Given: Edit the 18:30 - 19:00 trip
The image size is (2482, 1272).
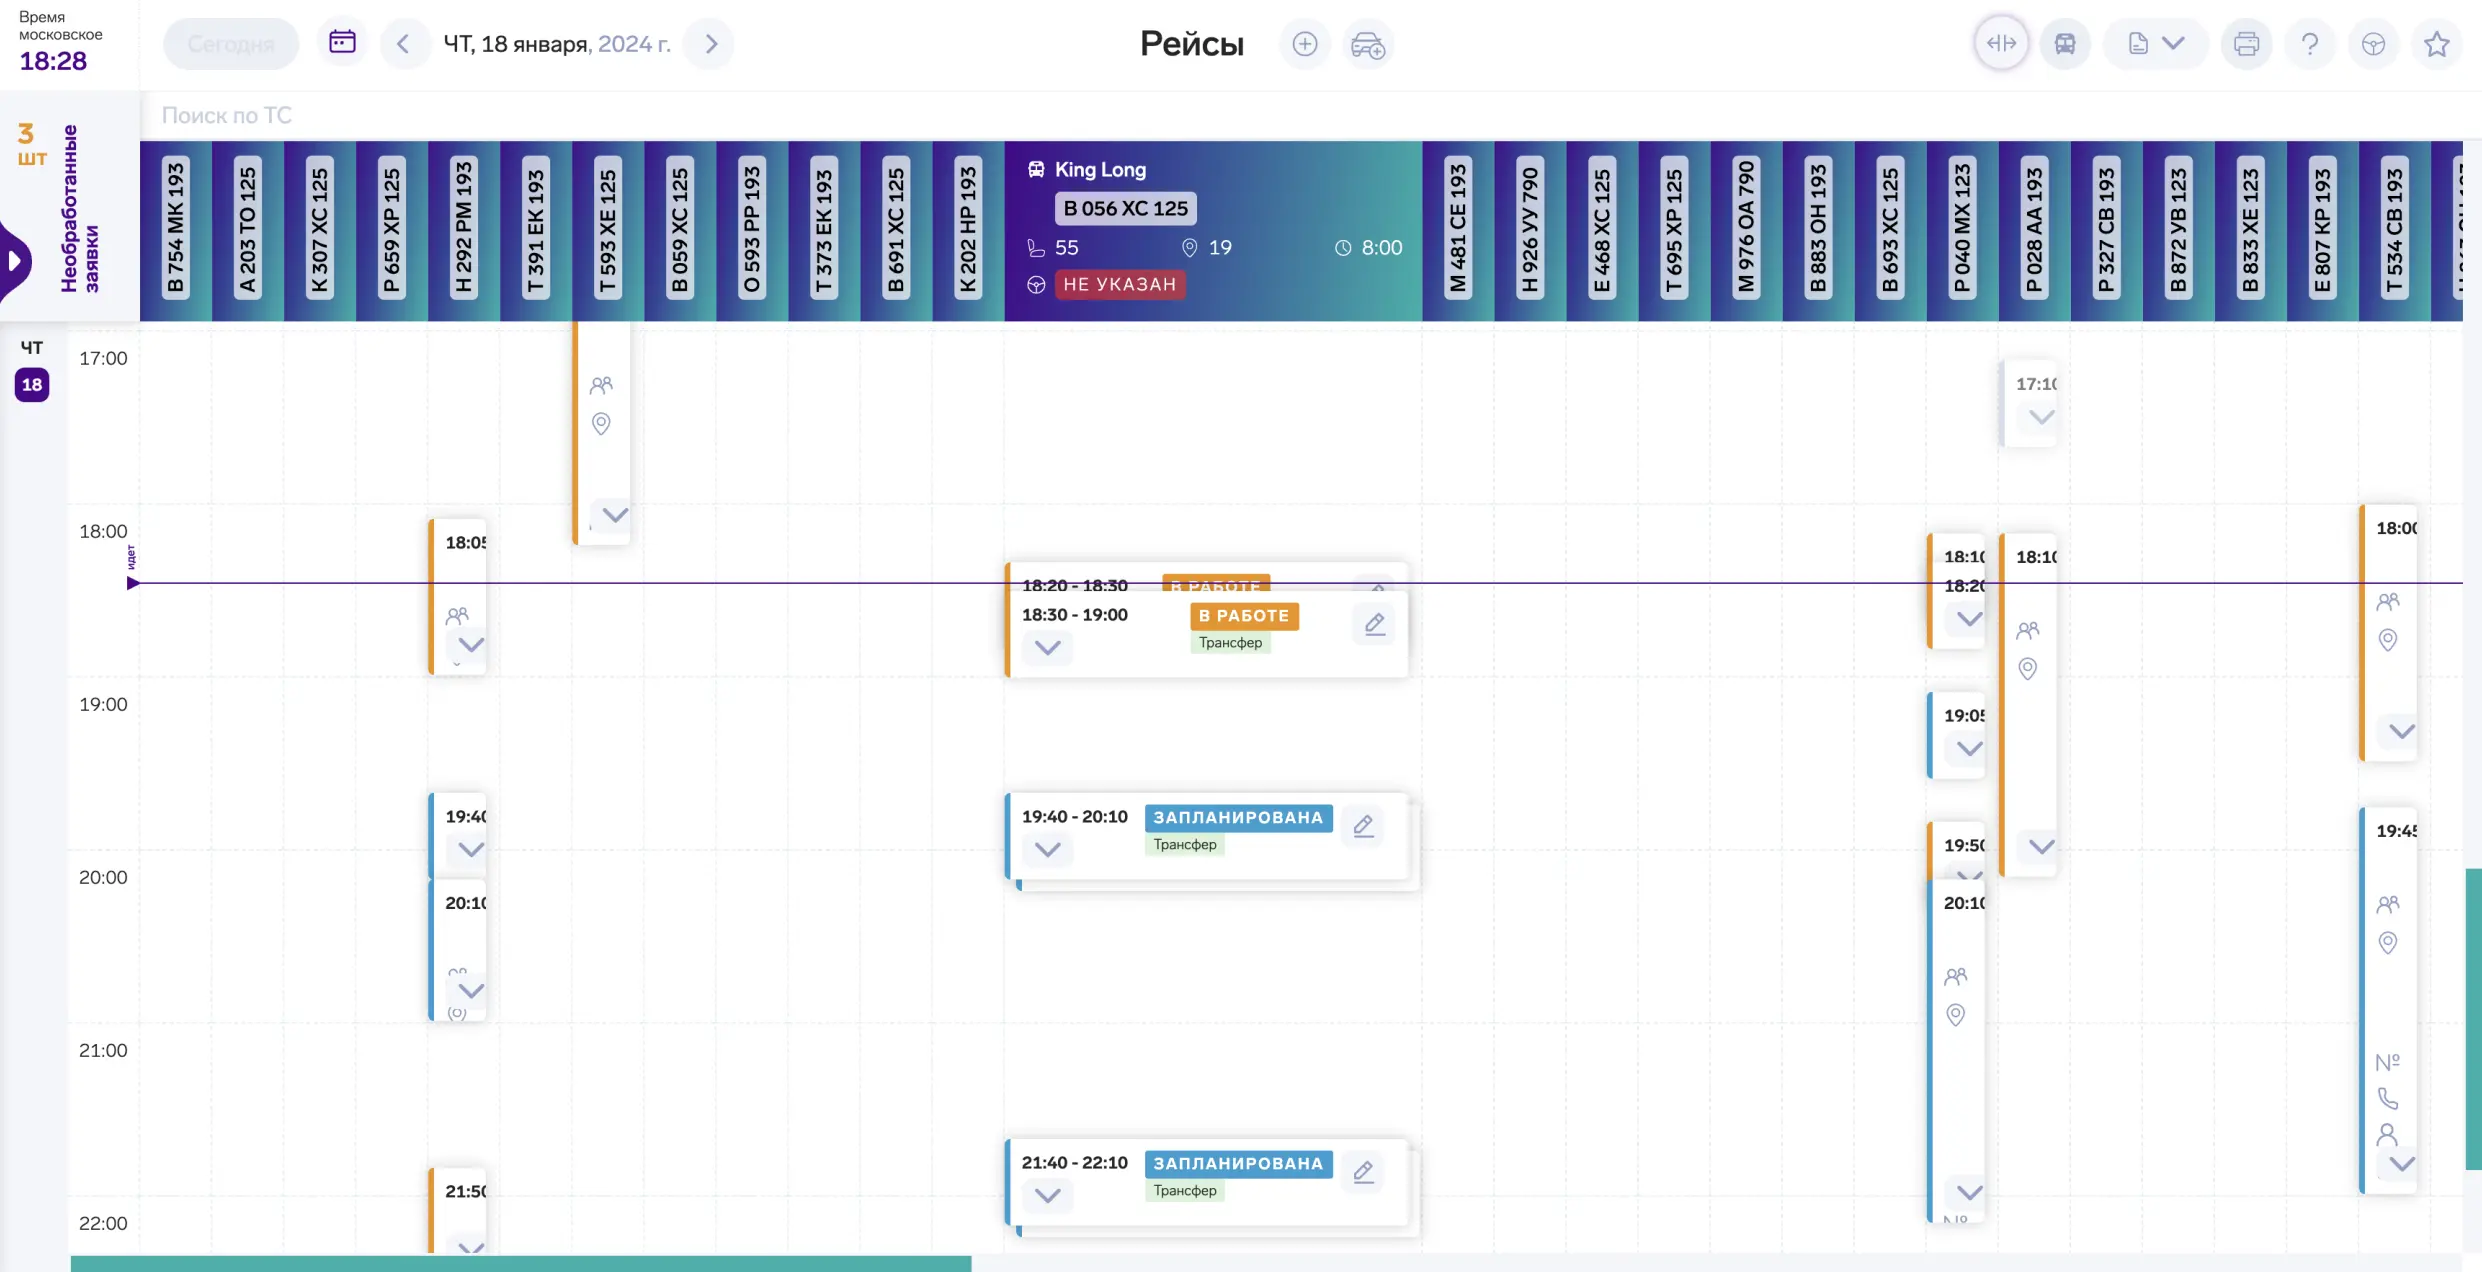Looking at the screenshot, I should coord(1374,624).
